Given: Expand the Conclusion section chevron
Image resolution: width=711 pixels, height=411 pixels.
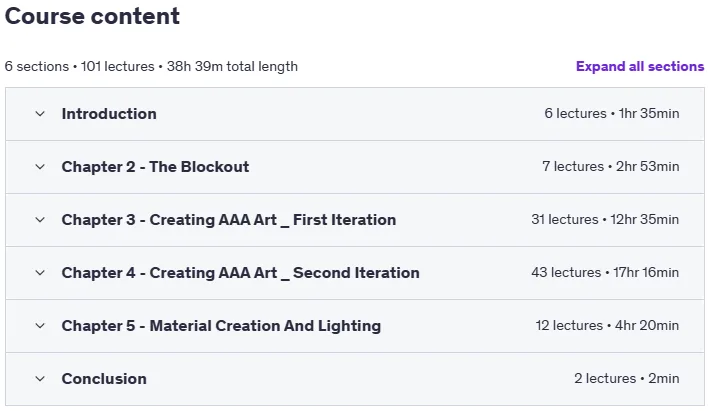Looking at the screenshot, I should click(x=40, y=379).
